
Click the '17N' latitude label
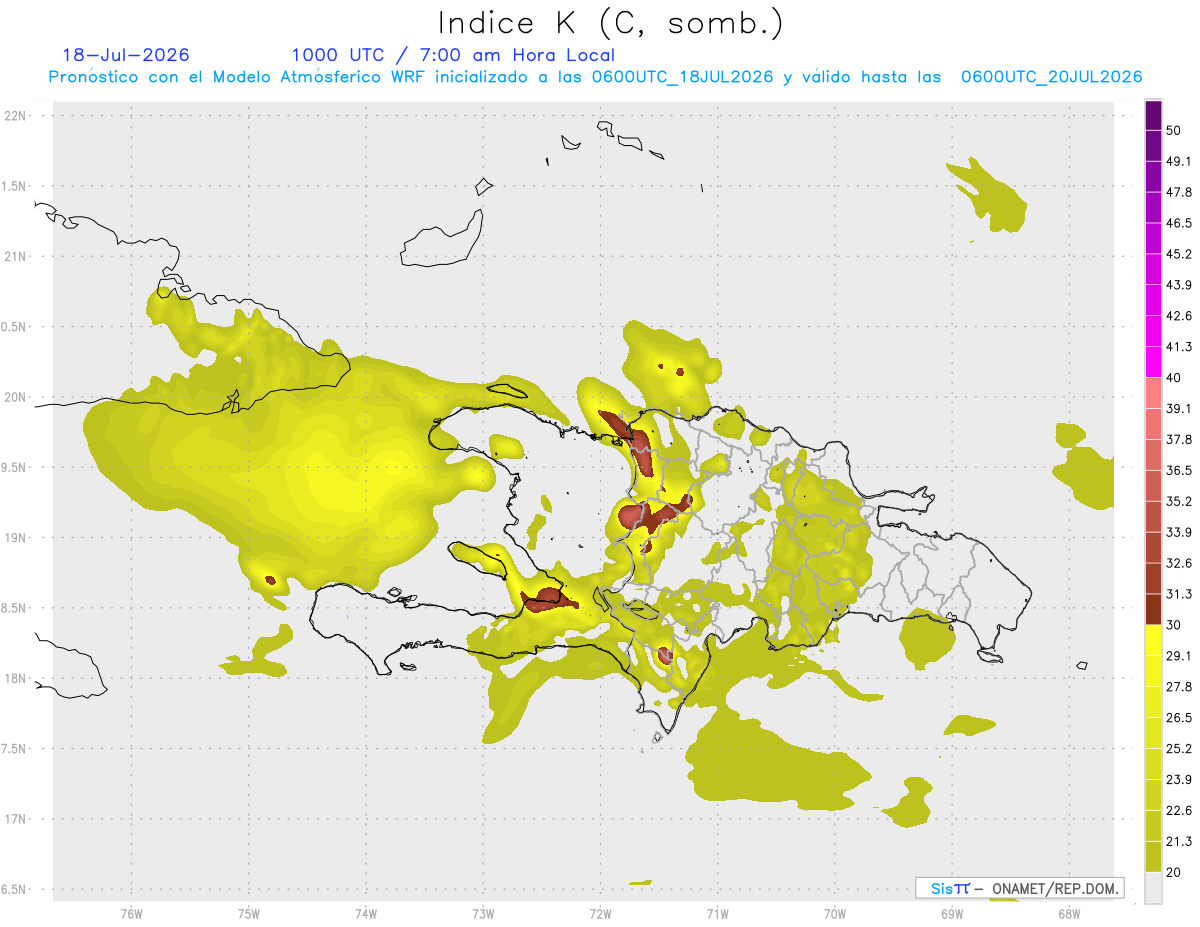pyautogui.click(x=16, y=819)
